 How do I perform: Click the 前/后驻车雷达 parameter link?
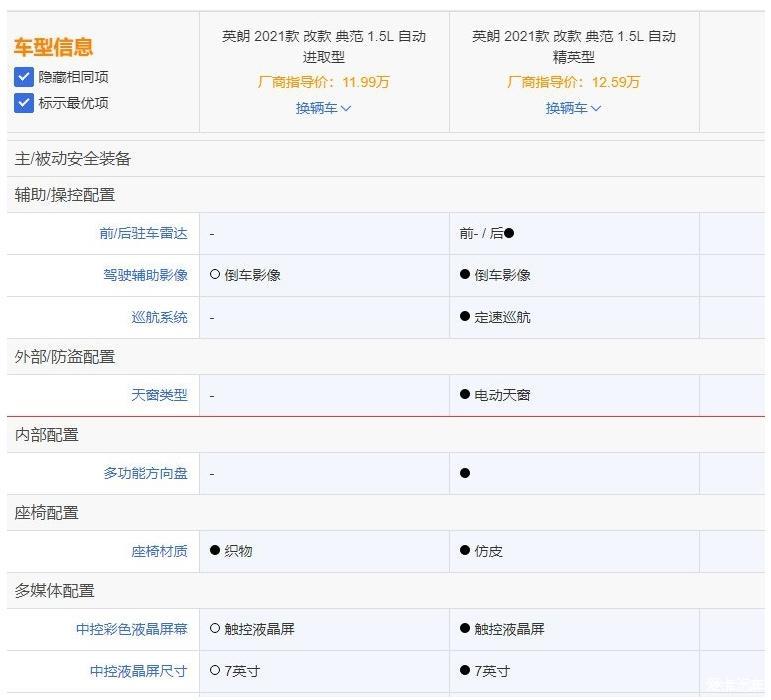(x=144, y=233)
